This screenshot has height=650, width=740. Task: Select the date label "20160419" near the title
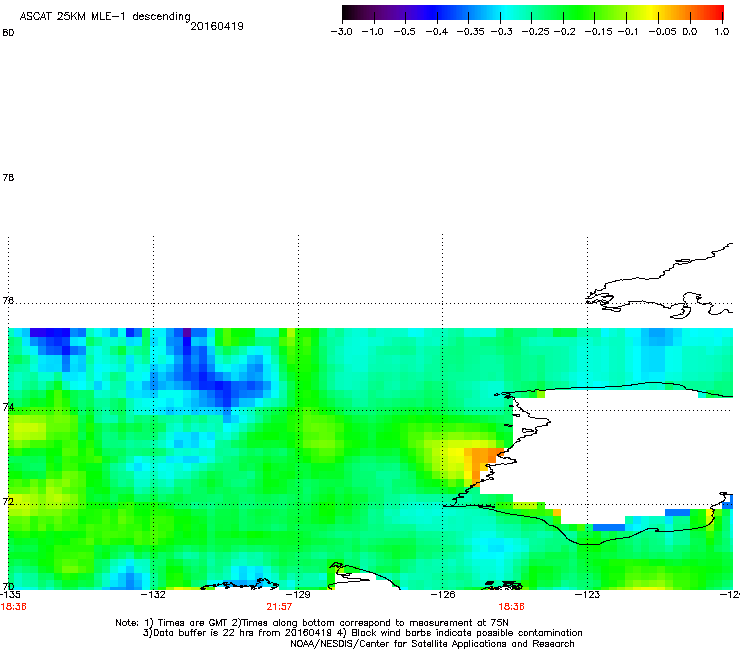pos(217,26)
